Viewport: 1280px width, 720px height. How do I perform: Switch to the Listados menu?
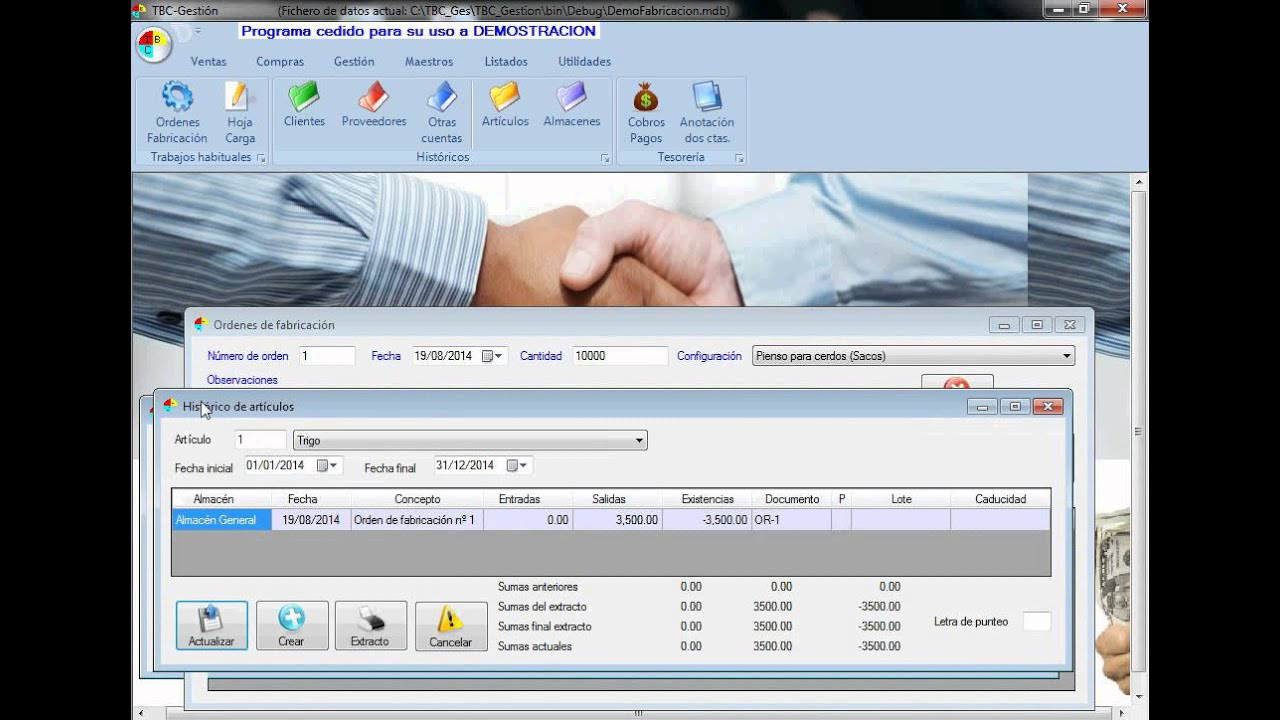point(505,61)
